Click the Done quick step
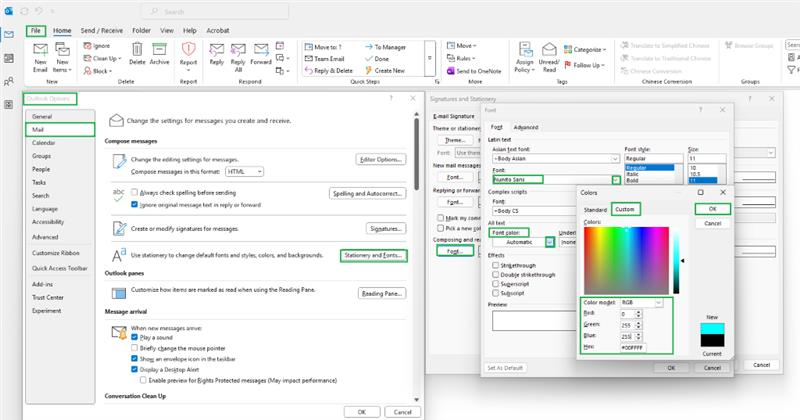The image size is (800, 420). 377,59
